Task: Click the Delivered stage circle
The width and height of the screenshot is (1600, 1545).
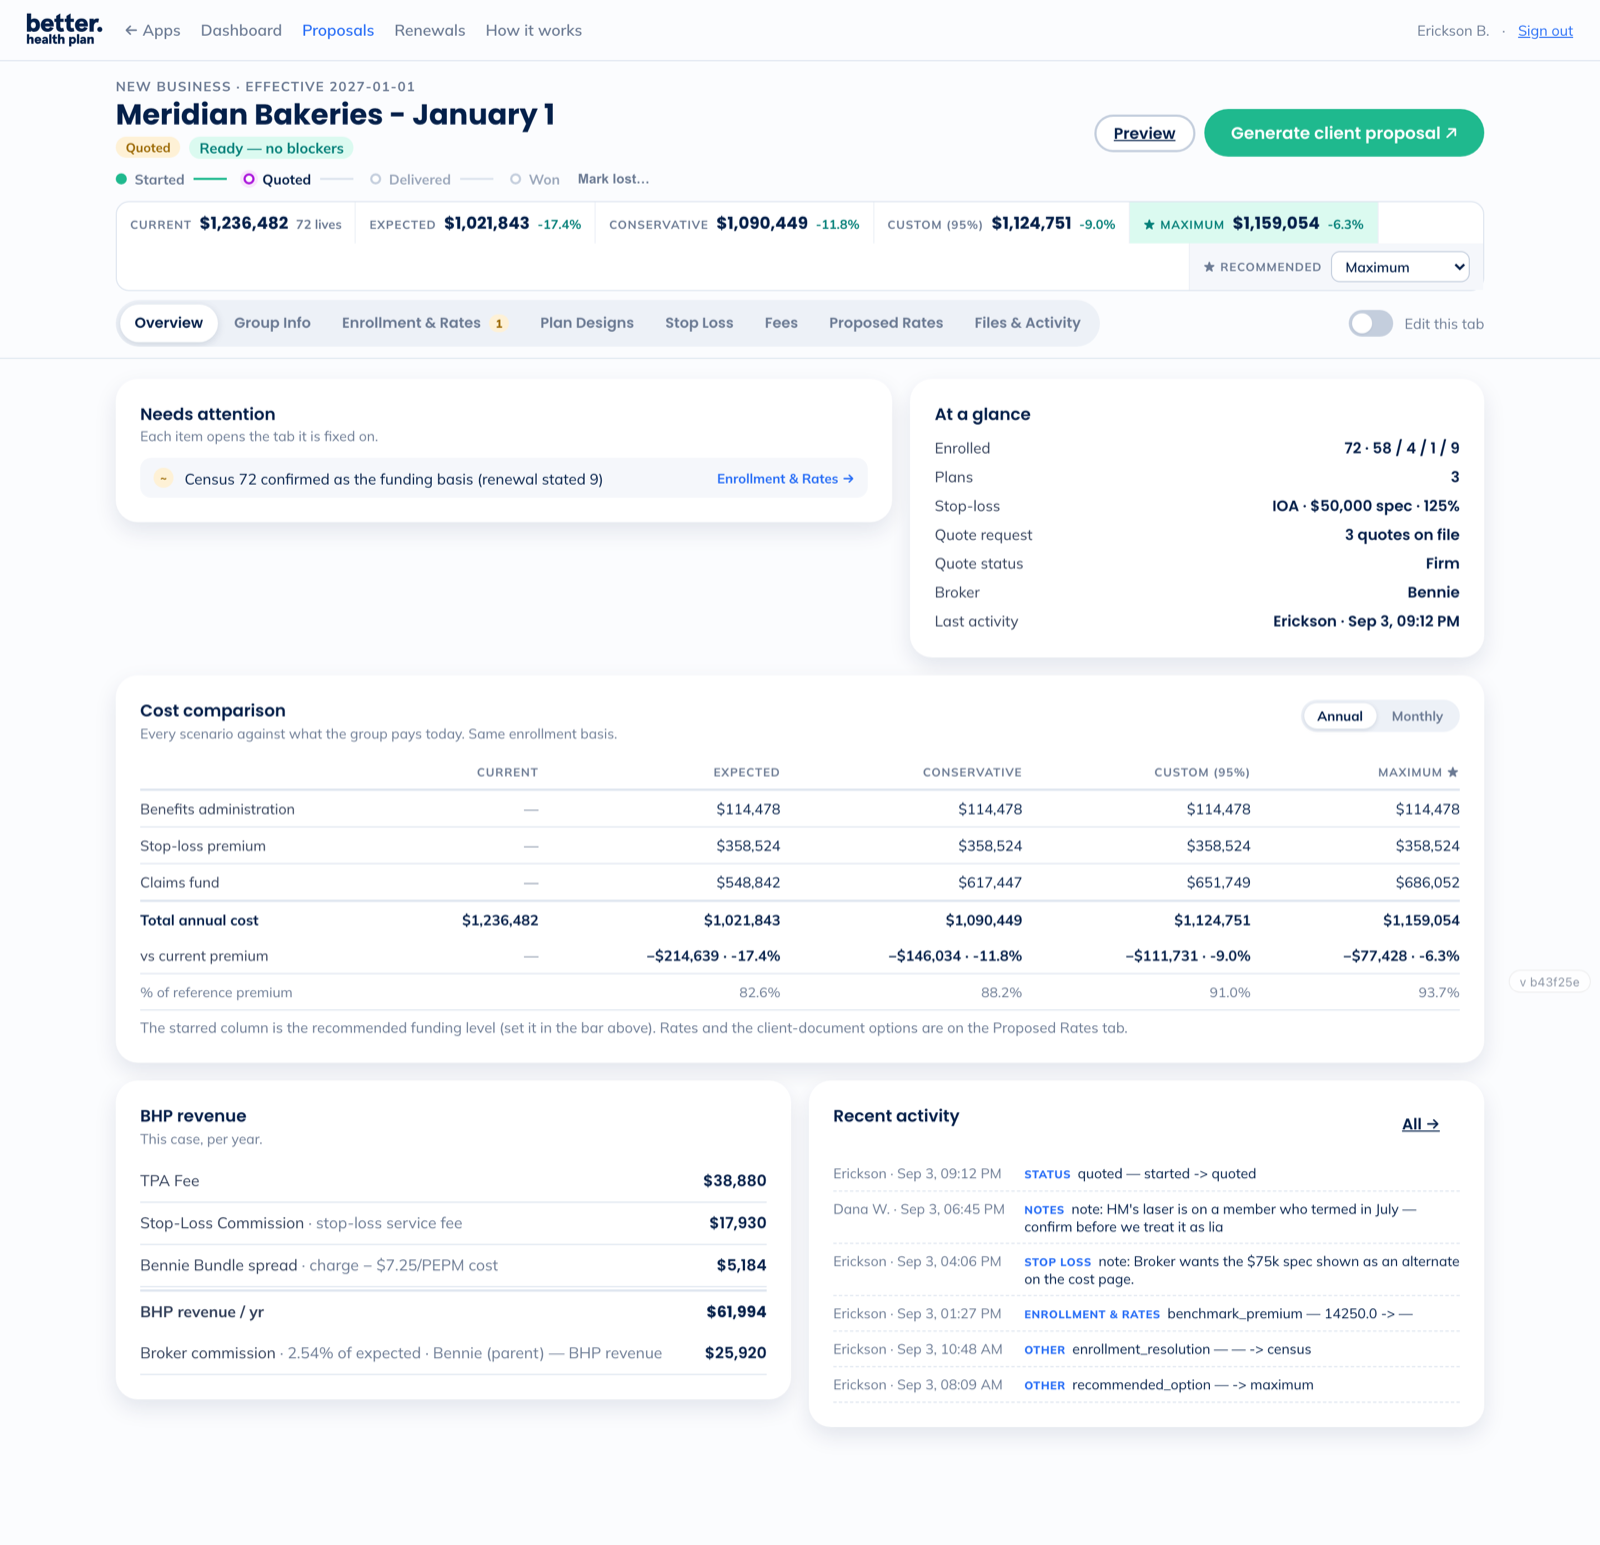Action: pyautogui.click(x=376, y=179)
